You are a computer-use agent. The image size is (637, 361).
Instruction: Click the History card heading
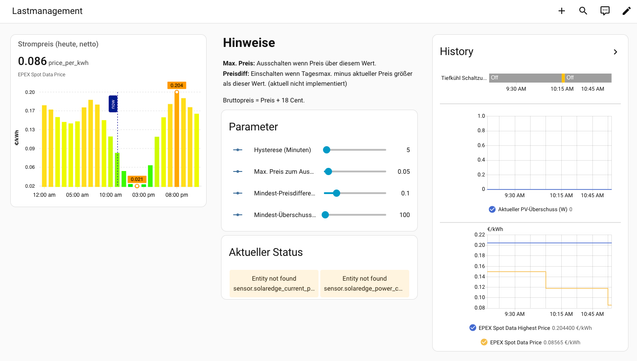click(457, 52)
